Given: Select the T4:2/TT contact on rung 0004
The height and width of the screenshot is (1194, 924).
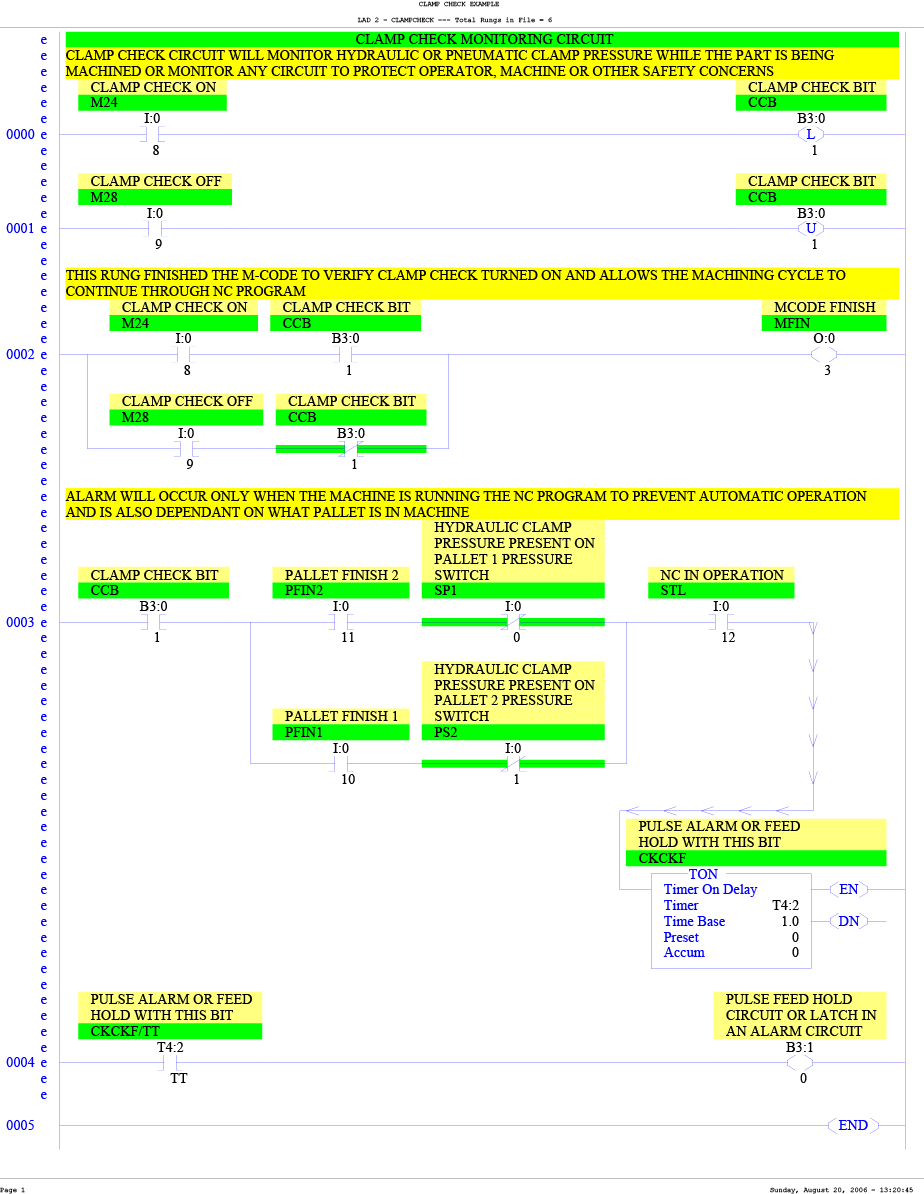Looking at the screenshot, I should [x=171, y=1062].
